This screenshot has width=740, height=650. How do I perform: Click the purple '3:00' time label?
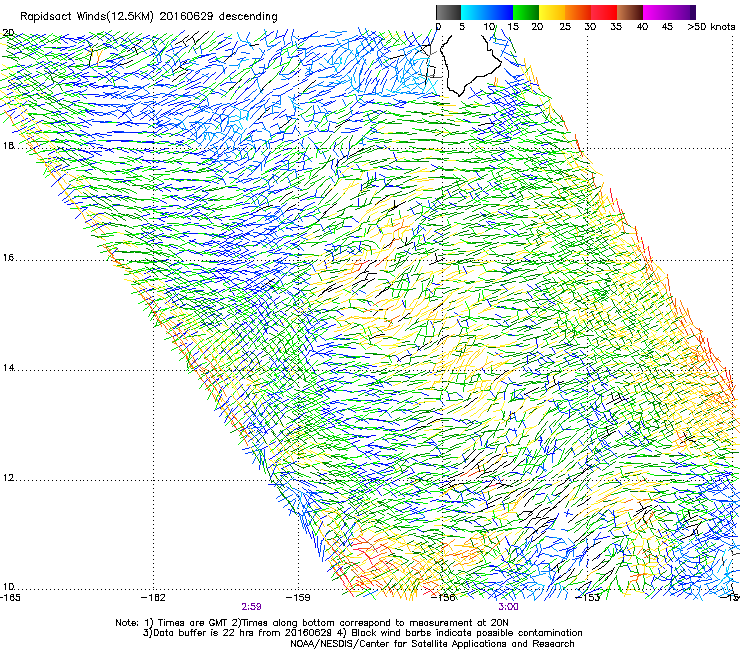click(508, 607)
